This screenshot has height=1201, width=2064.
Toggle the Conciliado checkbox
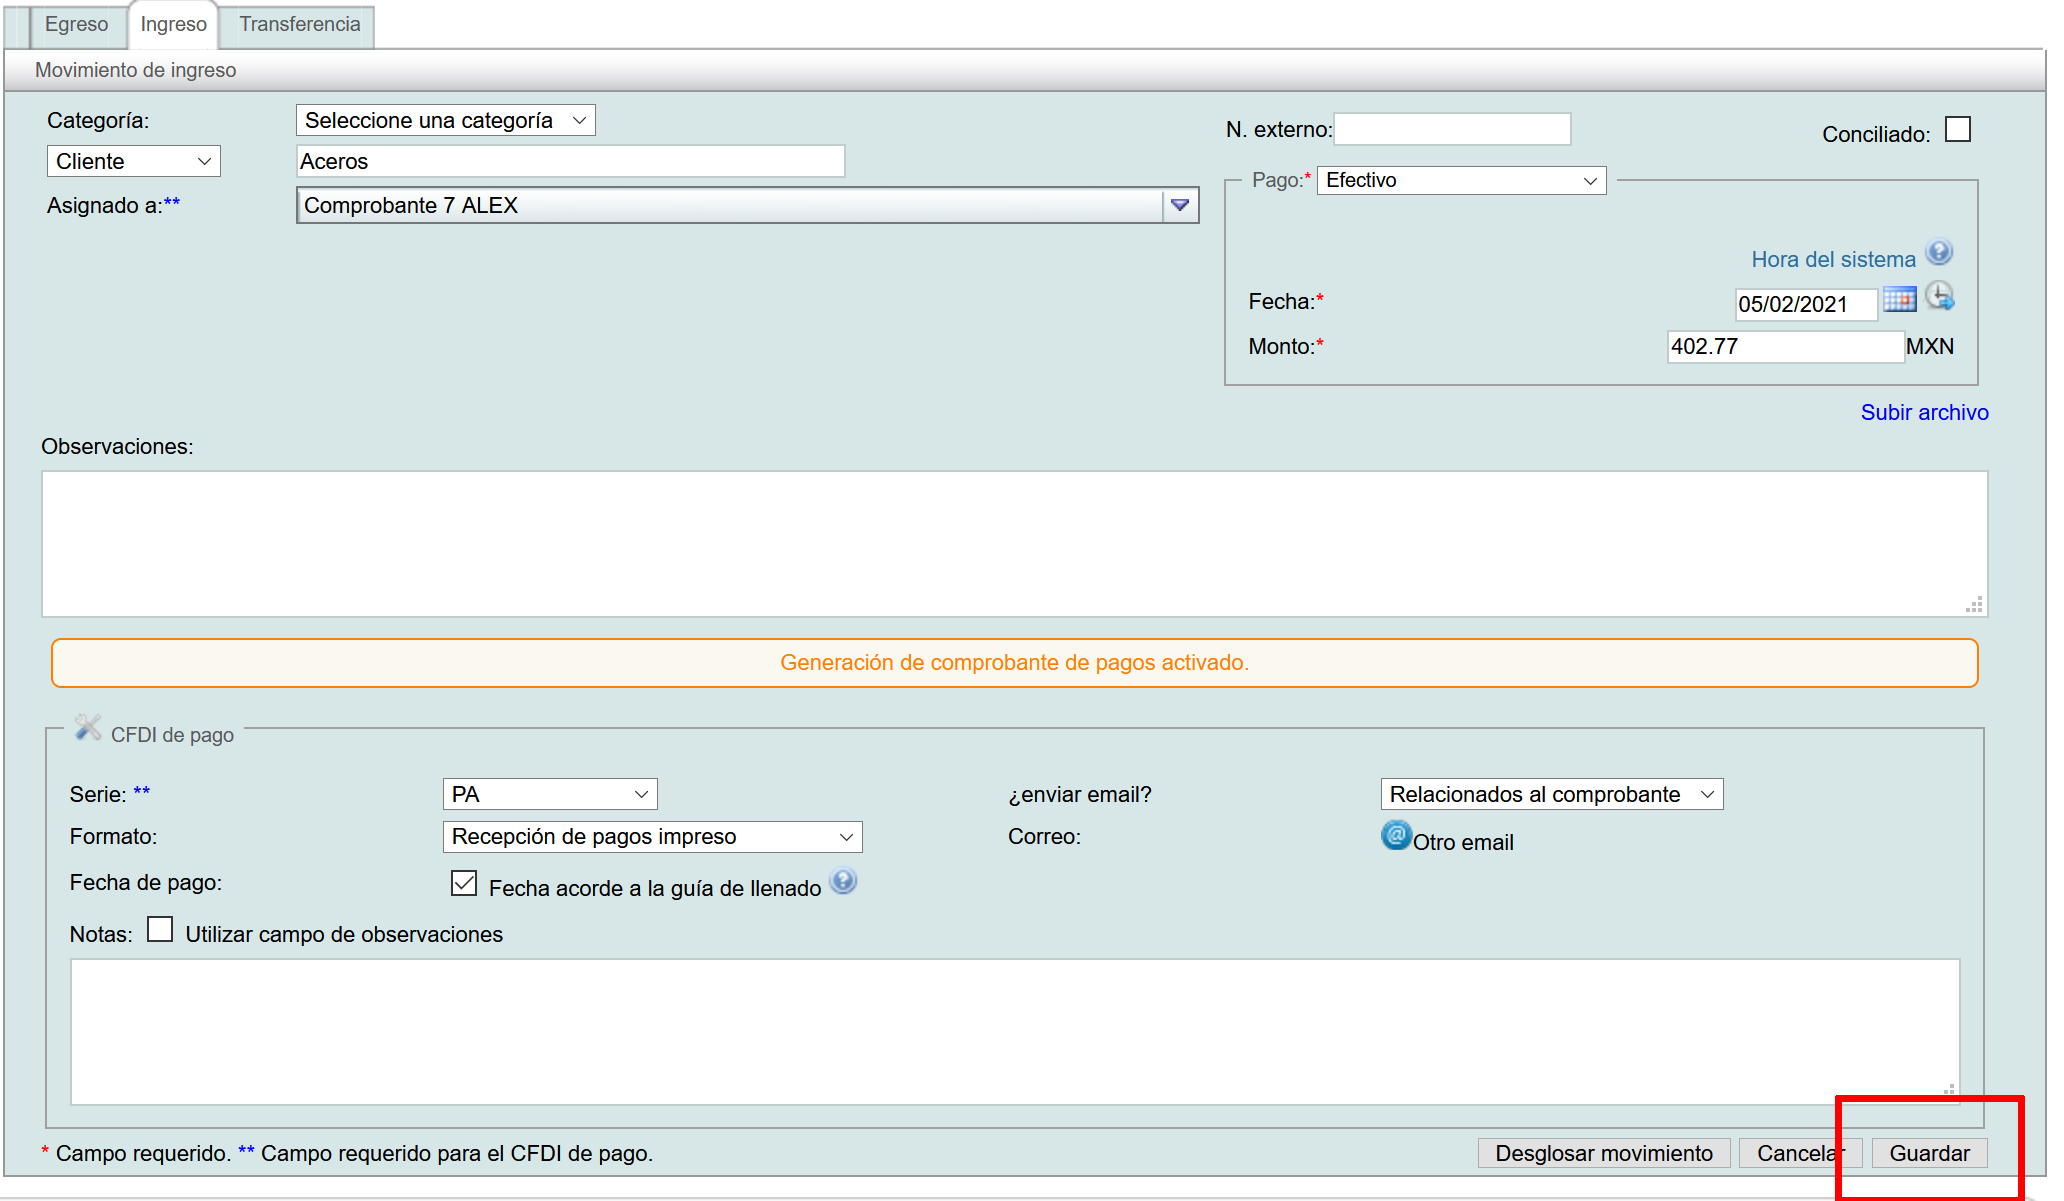pos(1957,130)
